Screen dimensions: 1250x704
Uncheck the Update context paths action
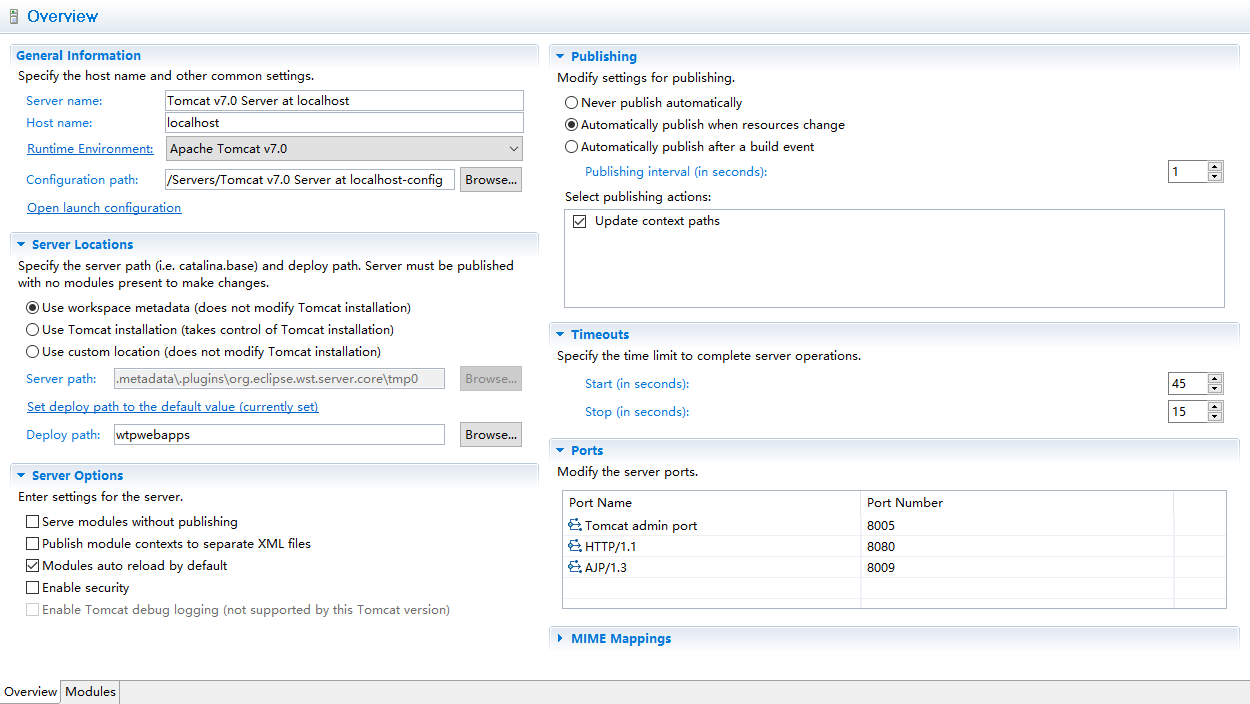[x=580, y=221]
